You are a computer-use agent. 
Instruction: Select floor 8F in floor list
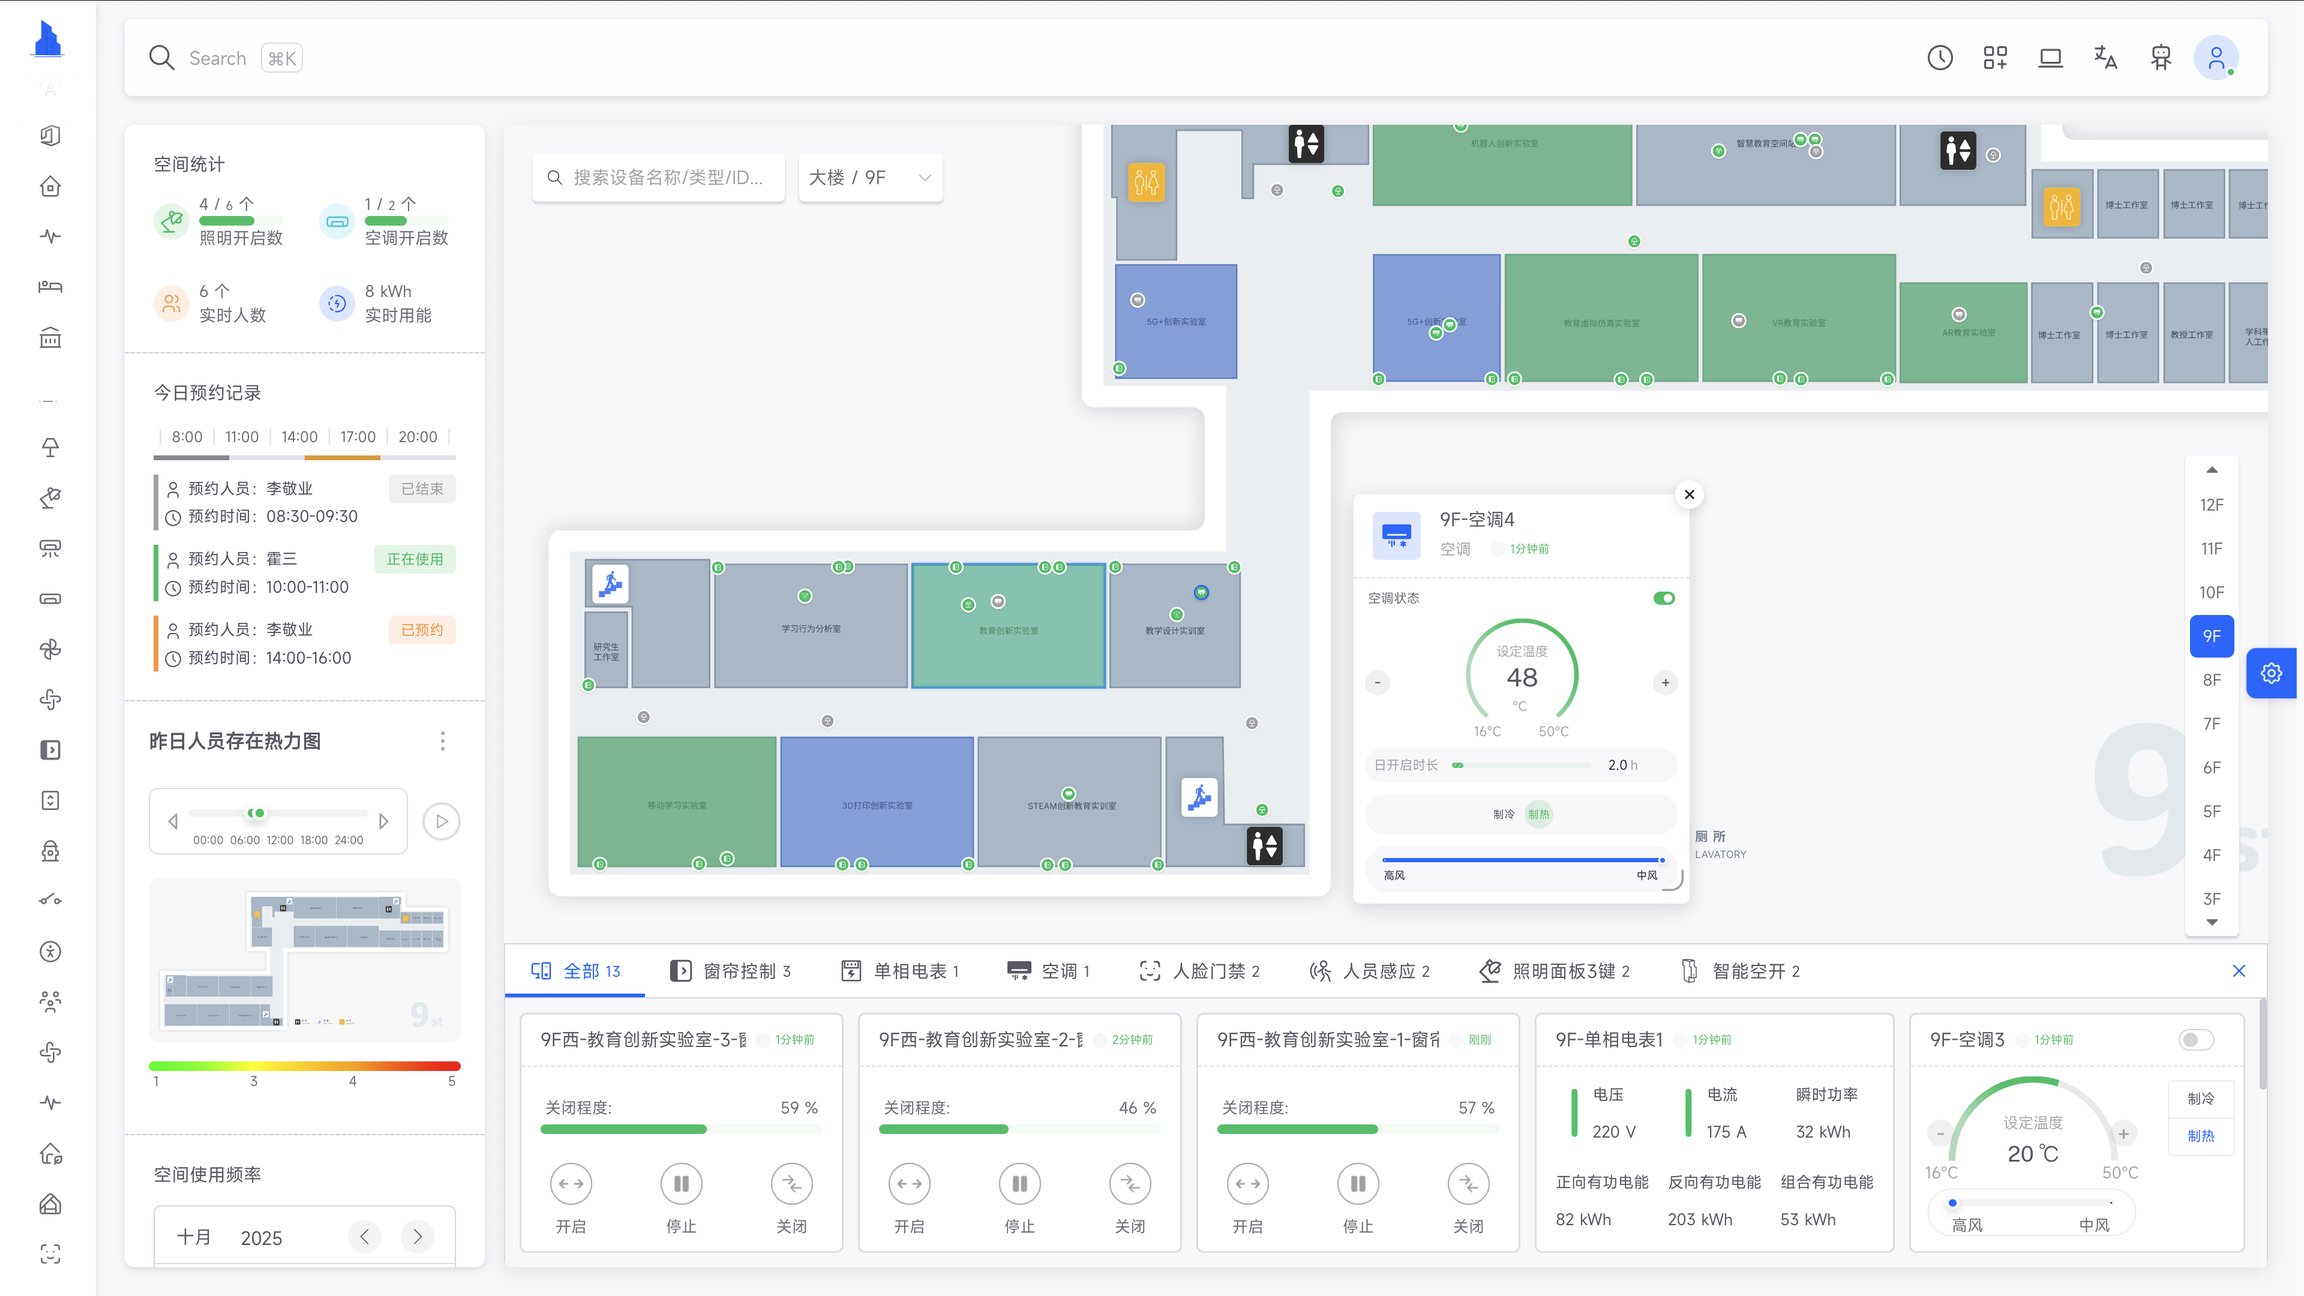(x=2211, y=680)
